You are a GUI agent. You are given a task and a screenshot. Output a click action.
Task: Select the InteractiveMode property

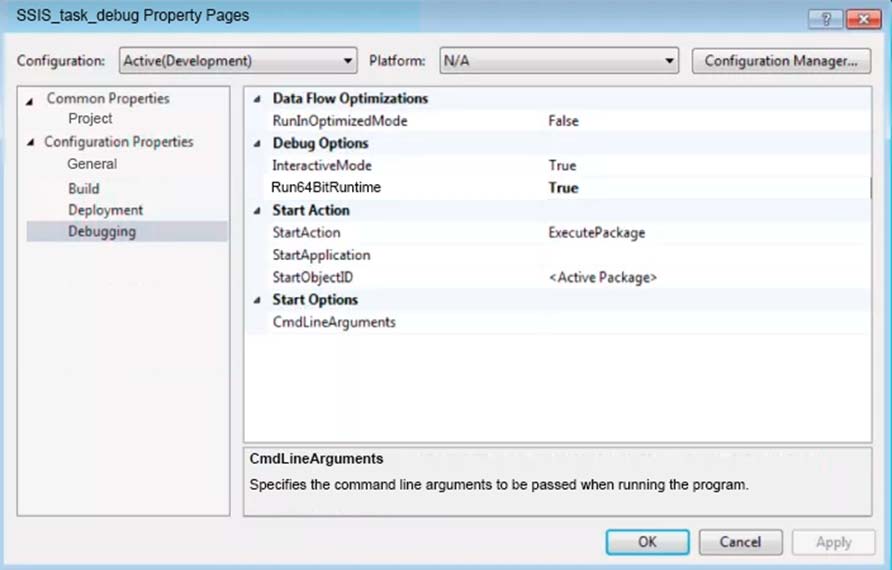point(321,166)
